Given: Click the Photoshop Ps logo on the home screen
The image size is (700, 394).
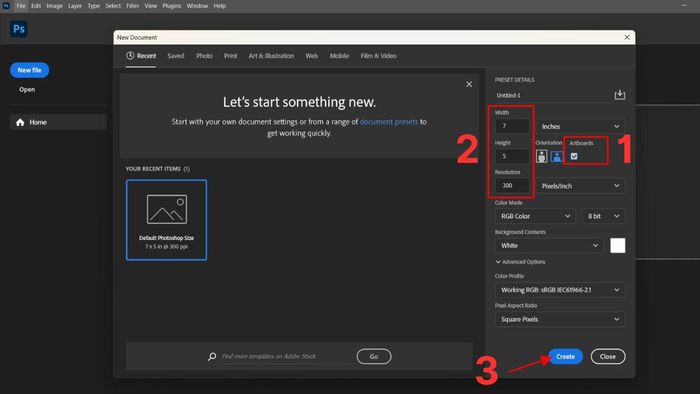Looking at the screenshot, I should 19,29.
